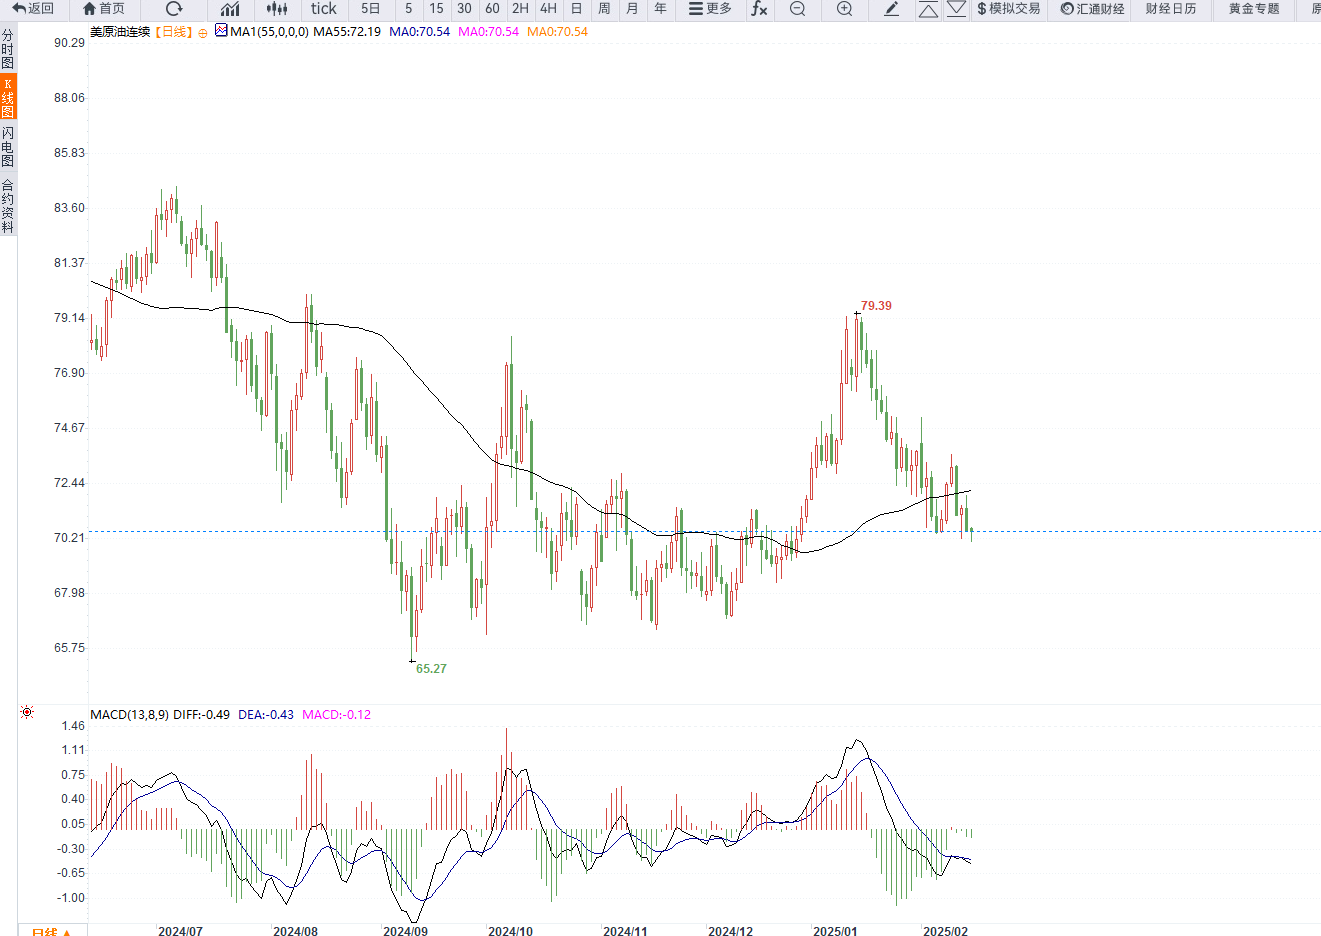The image size is (1321, 936).
Task: Click the up triangle toolbar icon
Action: point(928,9)
